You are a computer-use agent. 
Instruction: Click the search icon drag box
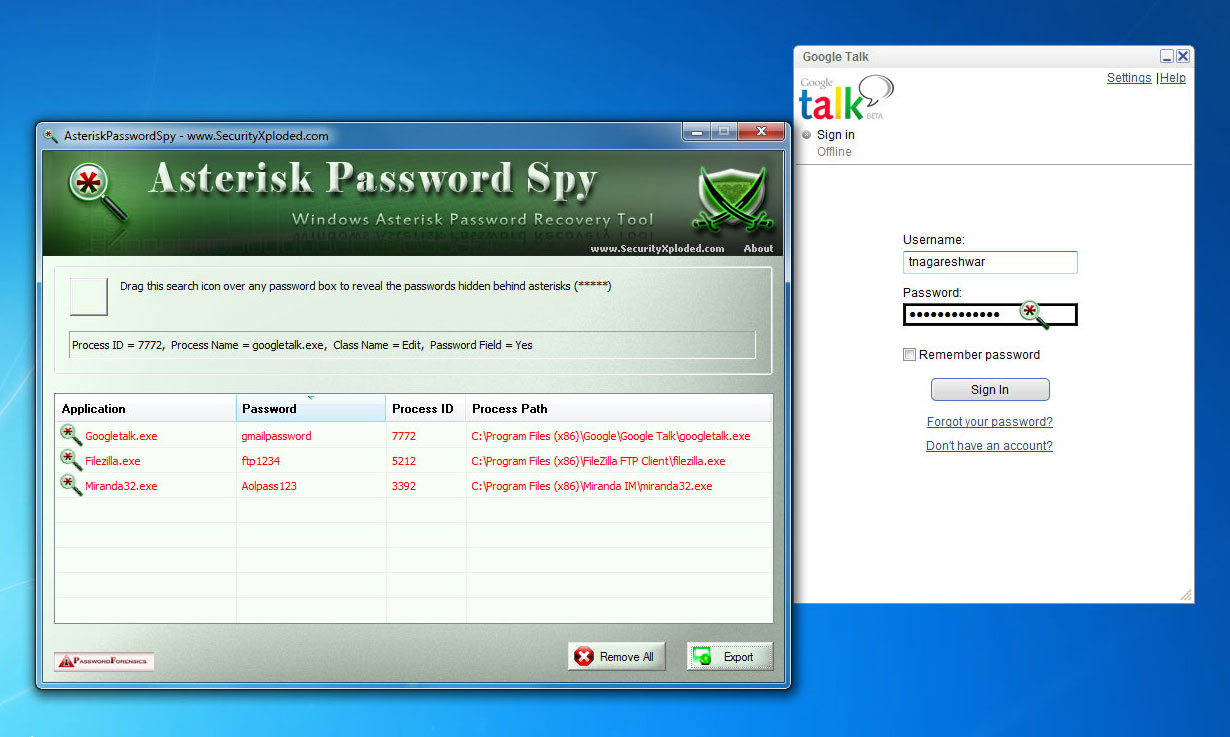[89, 296]
